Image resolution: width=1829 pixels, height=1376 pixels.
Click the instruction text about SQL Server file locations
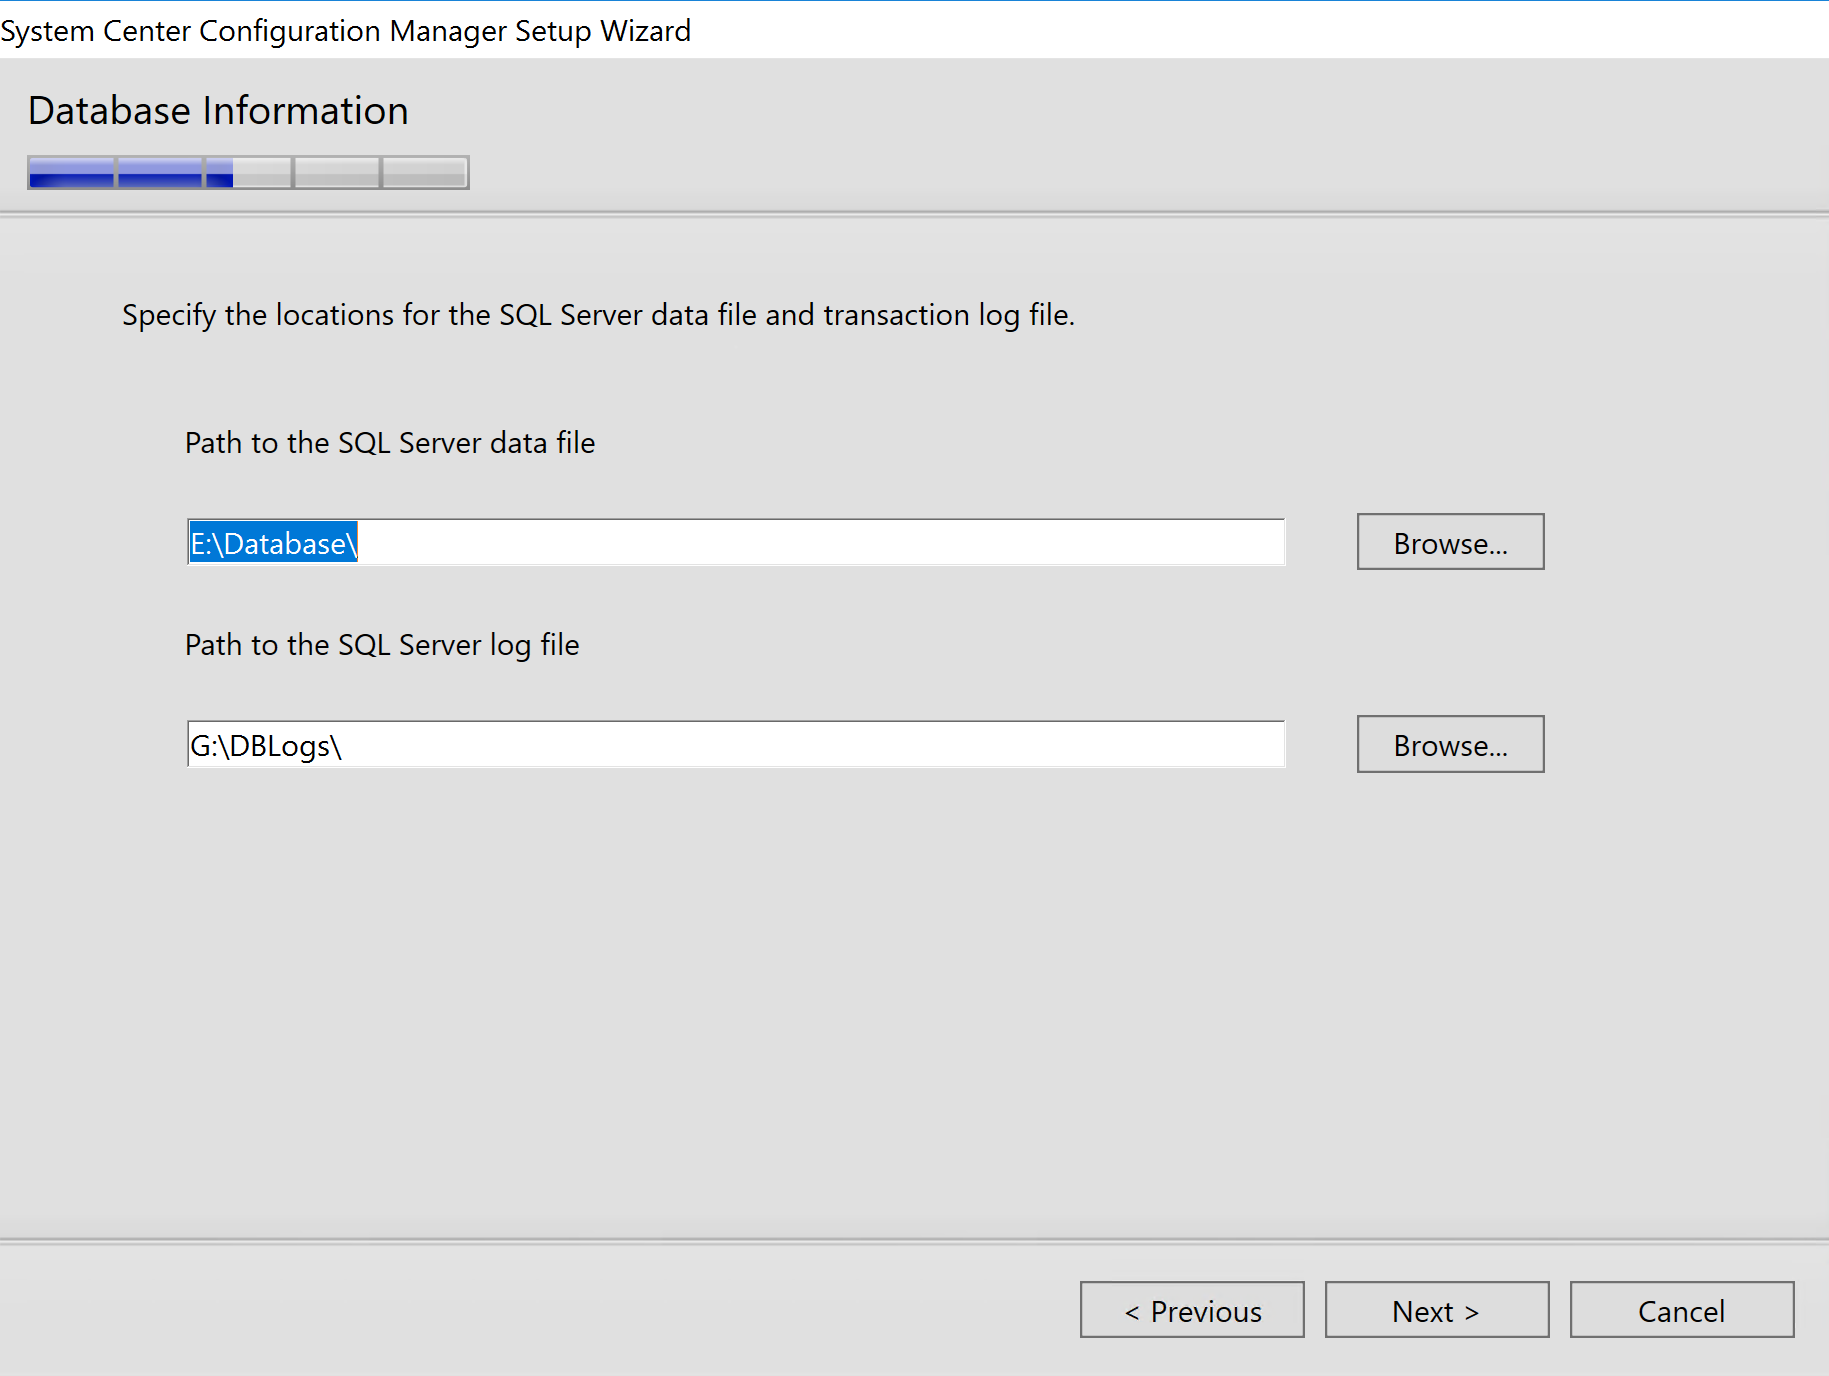pyautogui.click(x=599, y=315)
